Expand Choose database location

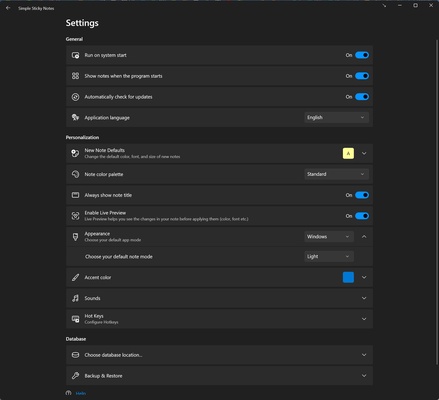tap(364, 355)
